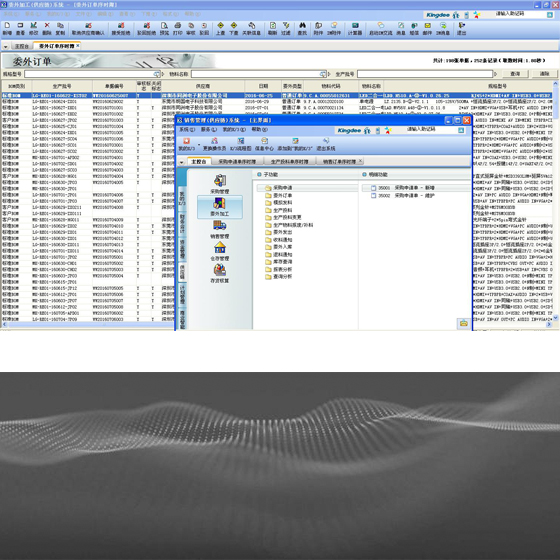Click the 上查 (trace up) toolbar icon
The width and height of the screenshot is (560, 560).
click(x=220, y=29)
